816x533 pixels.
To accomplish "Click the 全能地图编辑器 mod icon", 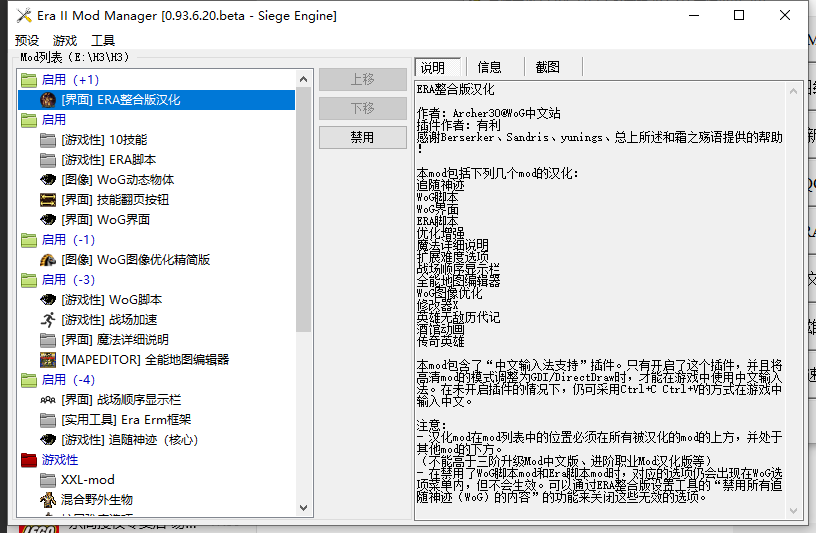I will 48,360.
